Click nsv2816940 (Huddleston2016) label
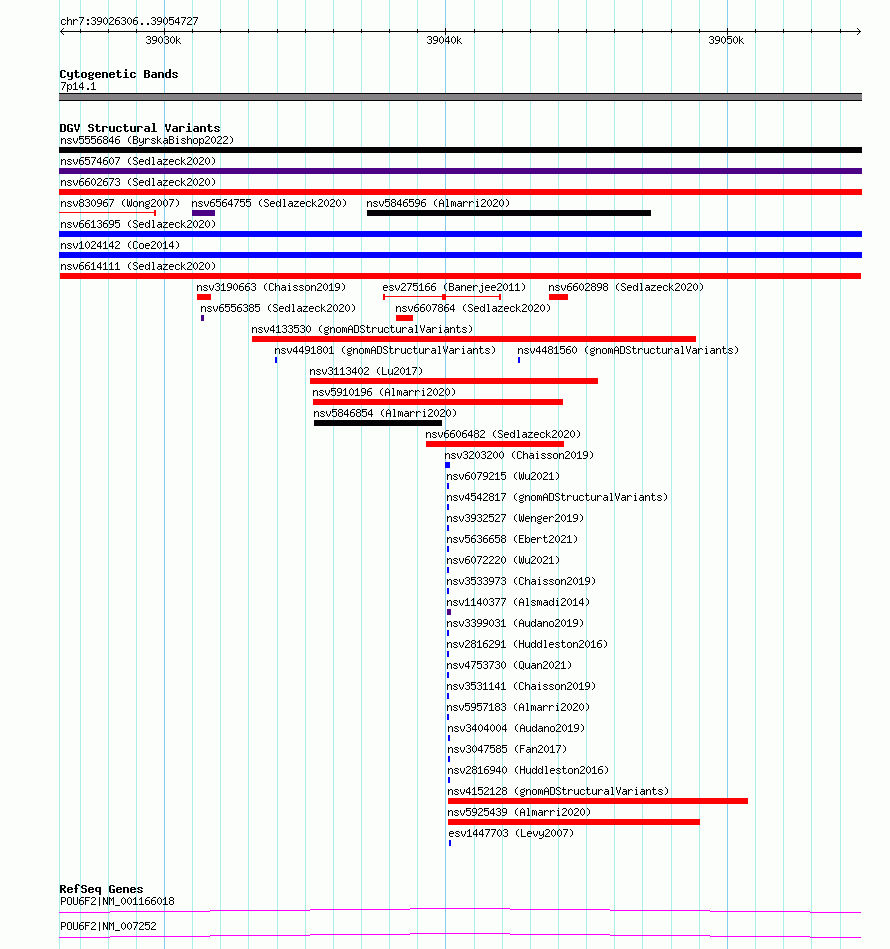The image size is (890, 949). pyautogui.click(x=528, y=770)
